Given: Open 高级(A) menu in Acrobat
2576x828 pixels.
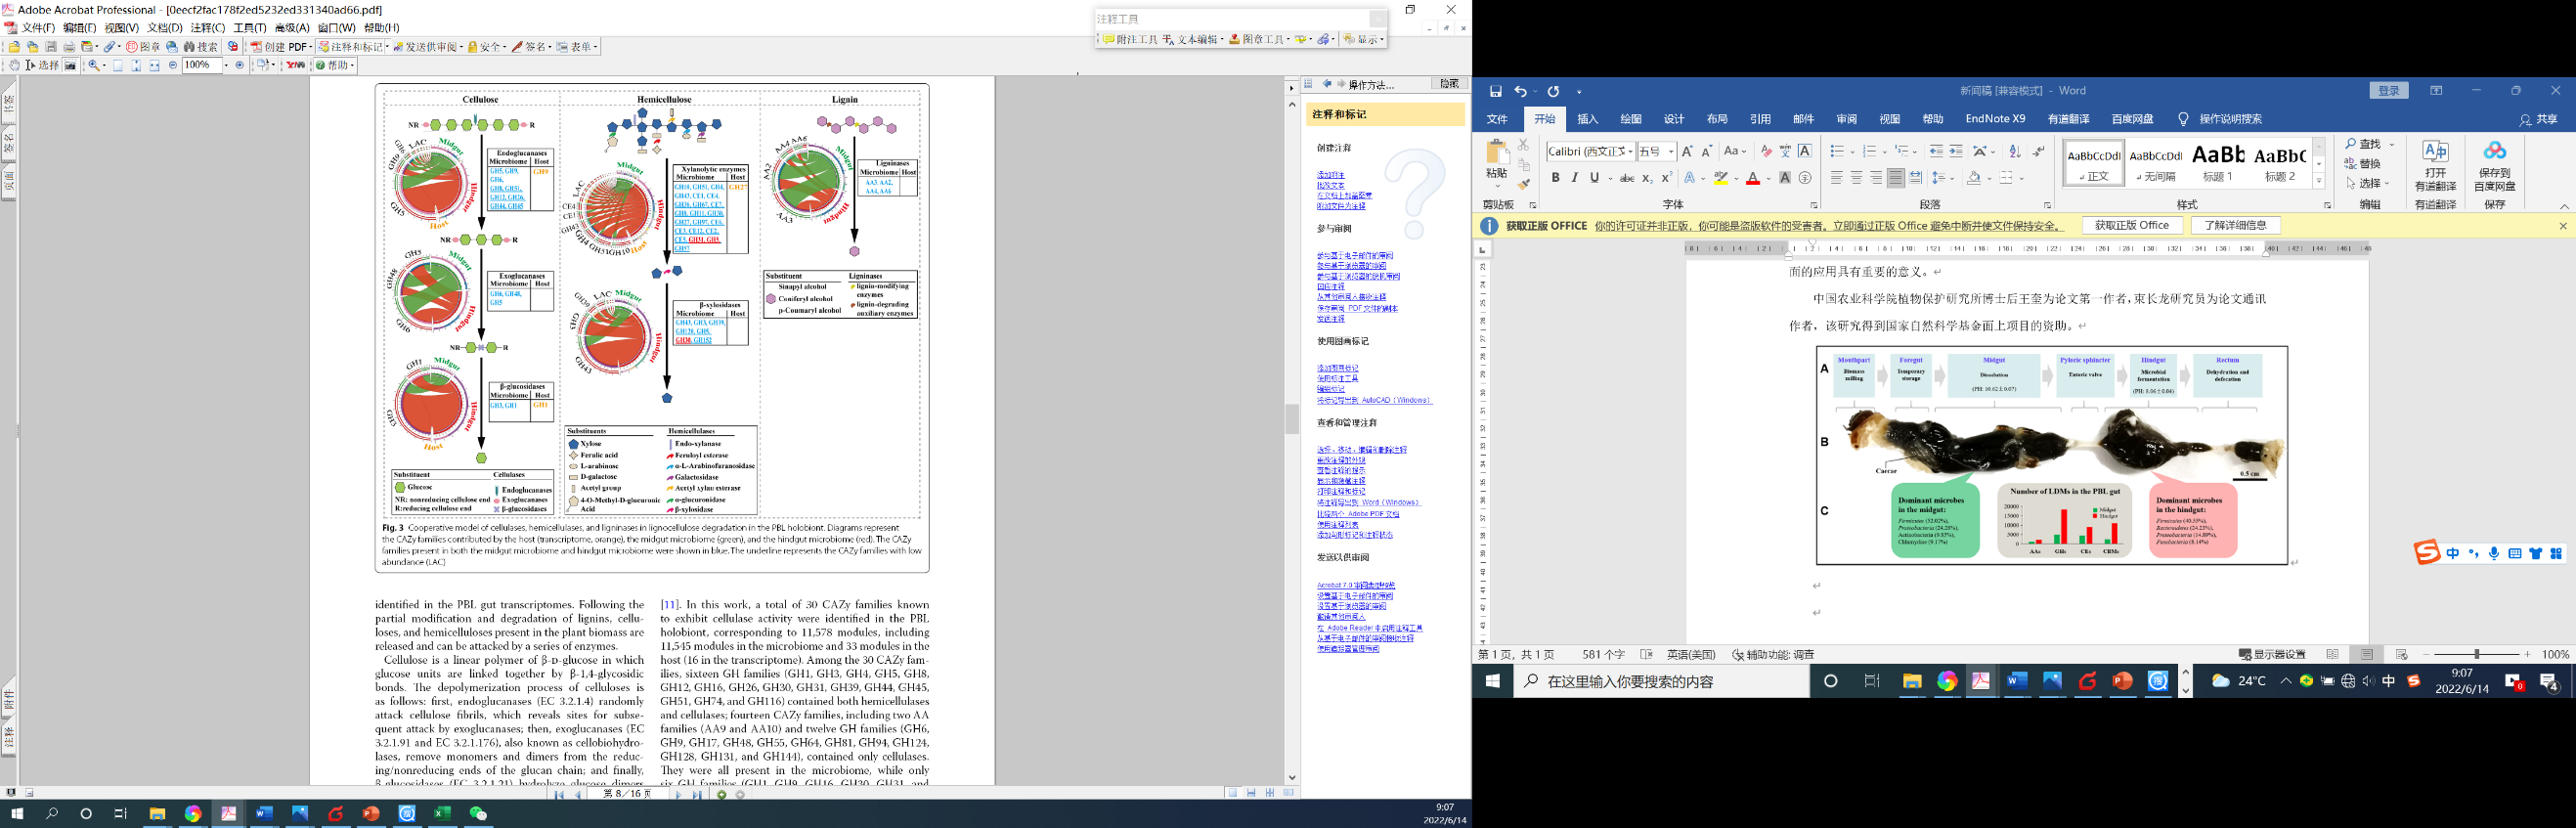Looking at the screenshot, I should click(x=292, y=28).
